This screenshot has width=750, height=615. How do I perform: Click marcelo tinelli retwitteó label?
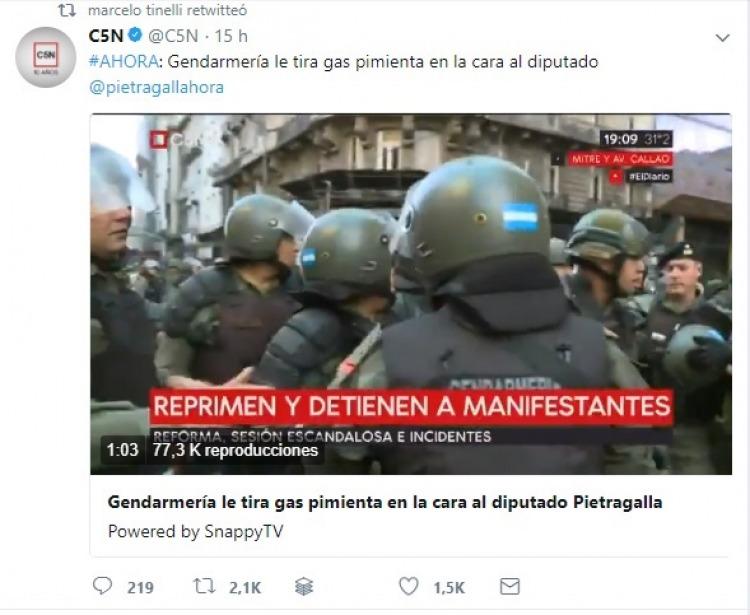coord(167,10)
